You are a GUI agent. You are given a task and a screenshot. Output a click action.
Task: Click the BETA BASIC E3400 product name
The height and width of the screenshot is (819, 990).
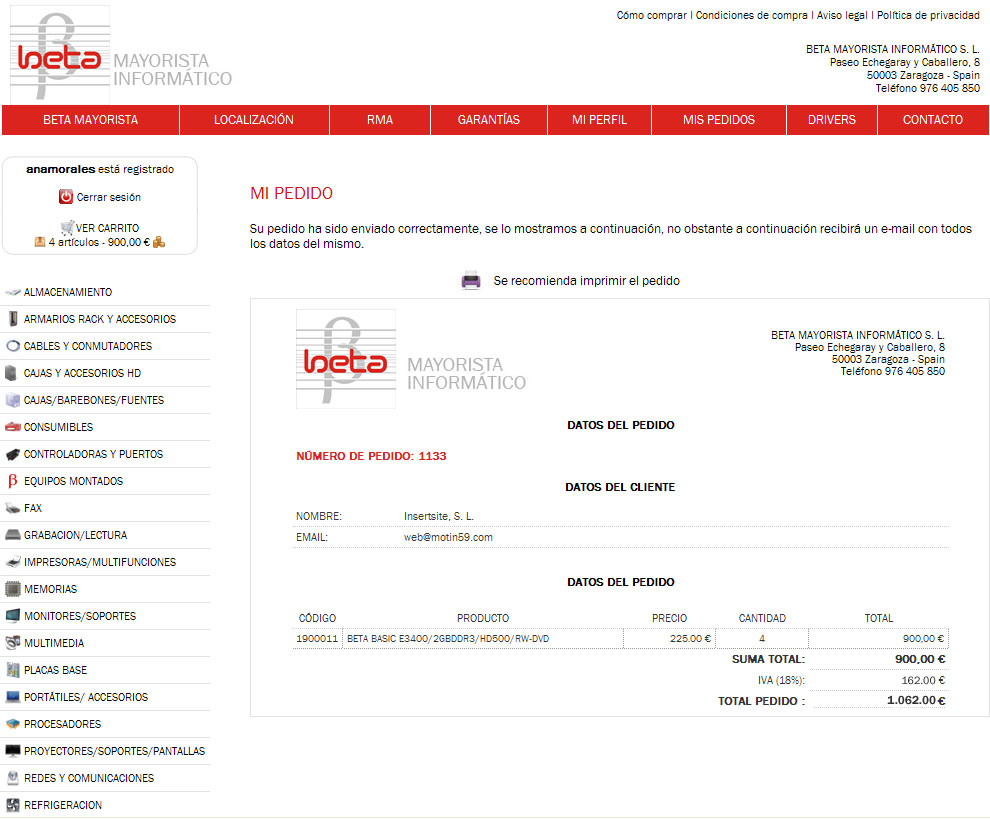448,638
